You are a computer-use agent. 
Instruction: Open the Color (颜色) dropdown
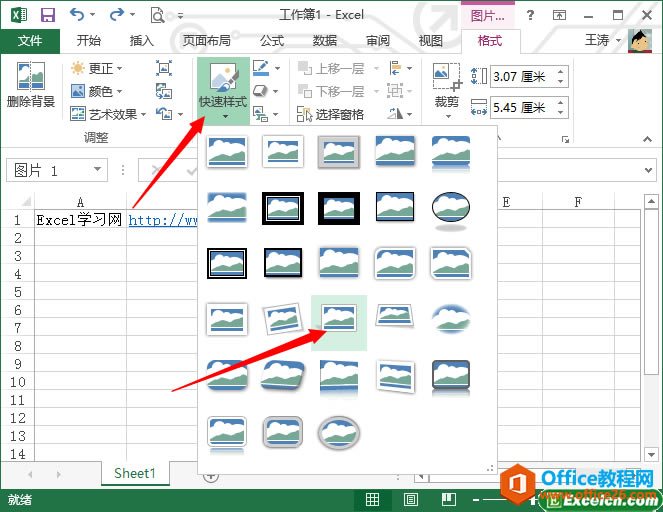point(96,91)
